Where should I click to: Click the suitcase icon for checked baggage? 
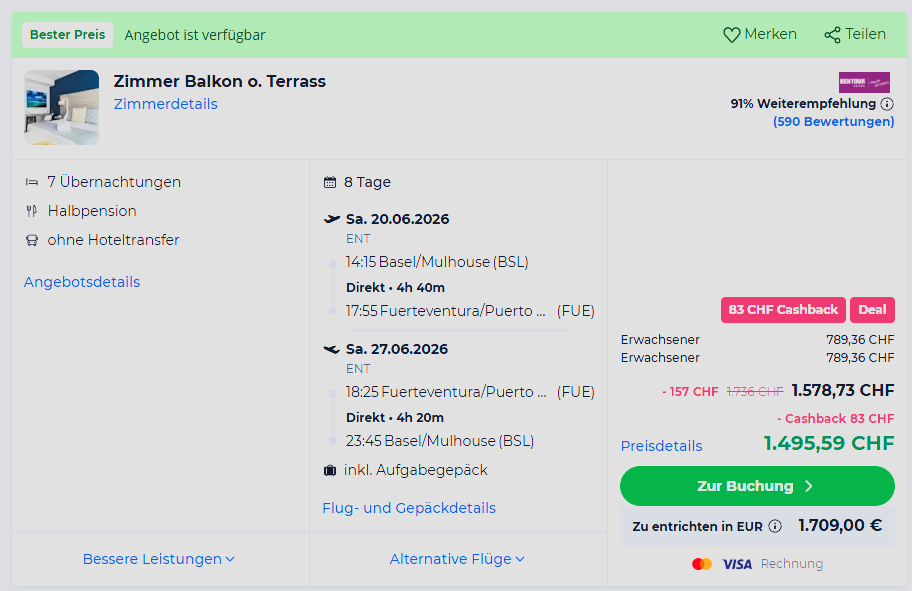pos(330,470)
